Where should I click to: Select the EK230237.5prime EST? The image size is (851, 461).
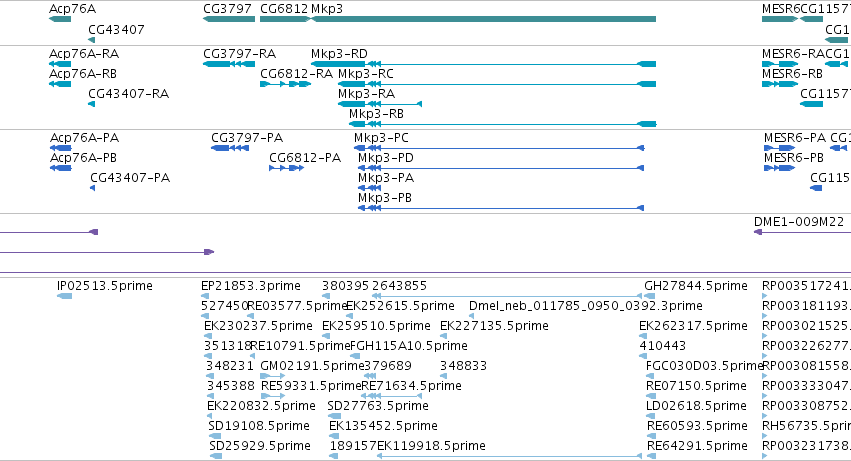208,336
